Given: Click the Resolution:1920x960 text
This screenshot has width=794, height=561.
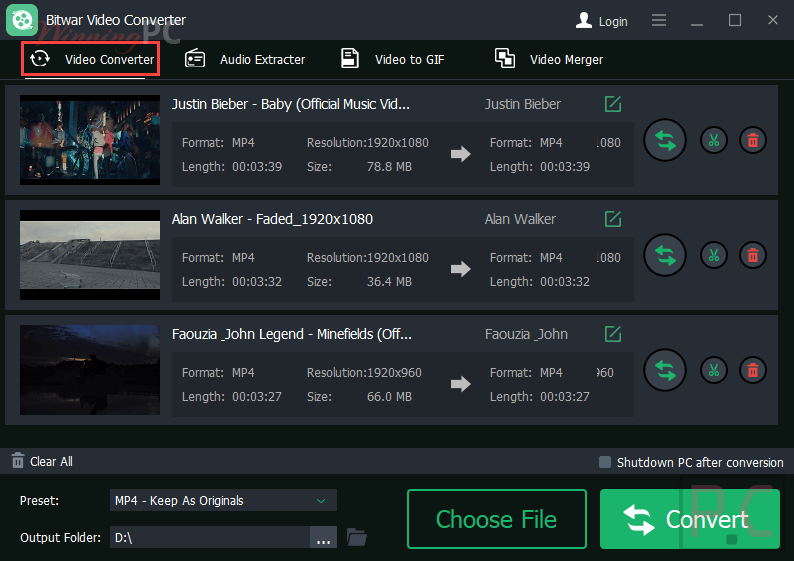Looking at the screenshot, I should point(364,373).
